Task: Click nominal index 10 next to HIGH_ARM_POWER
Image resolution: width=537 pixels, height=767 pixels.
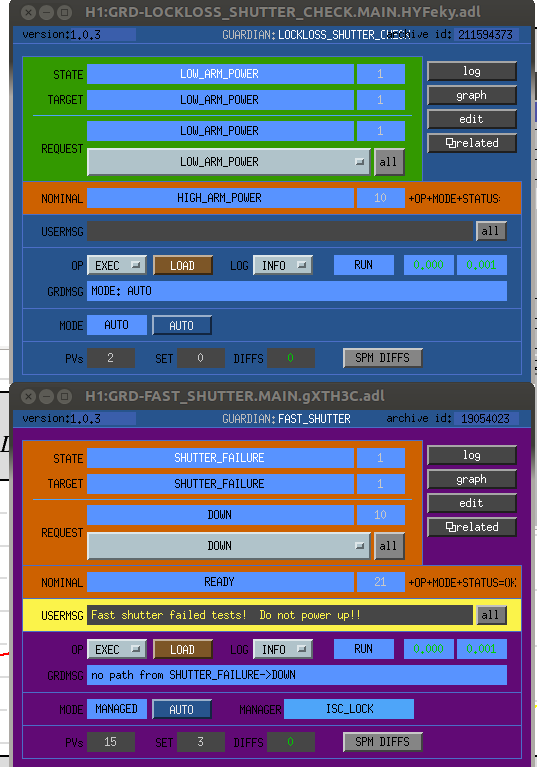Action: click(380, 198)
